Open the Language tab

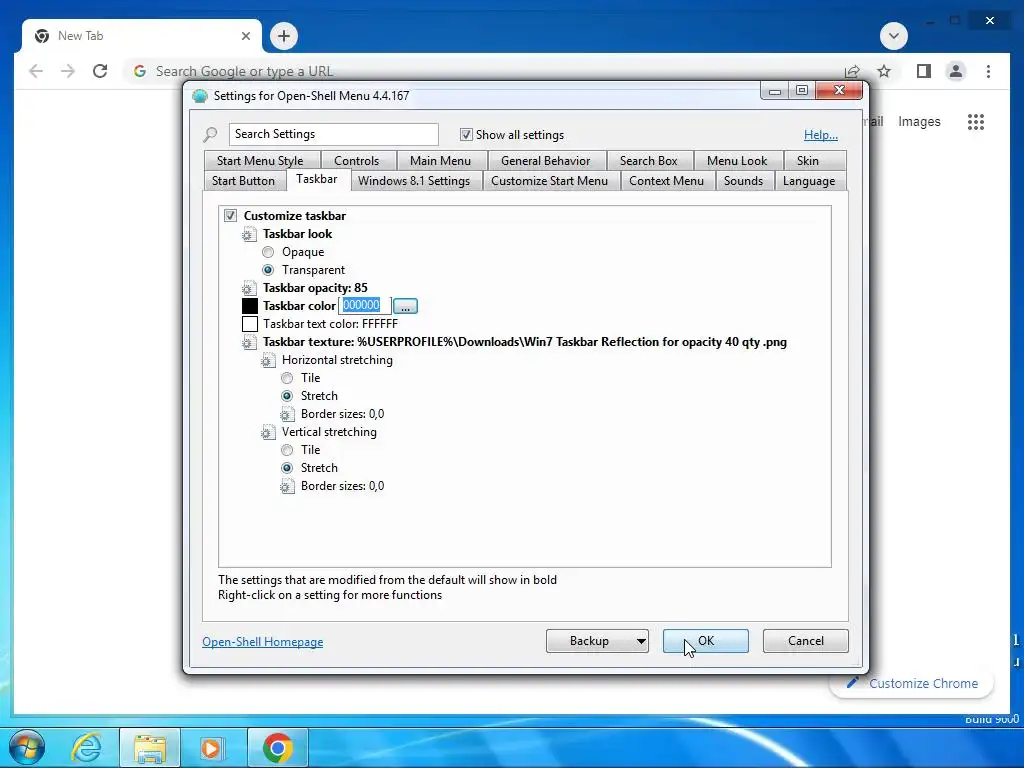808,181
